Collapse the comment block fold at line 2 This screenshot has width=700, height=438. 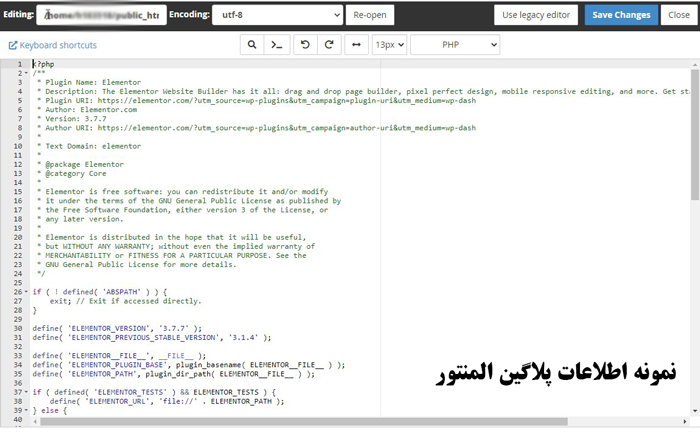pyautogui.click(x=26, y=73)
